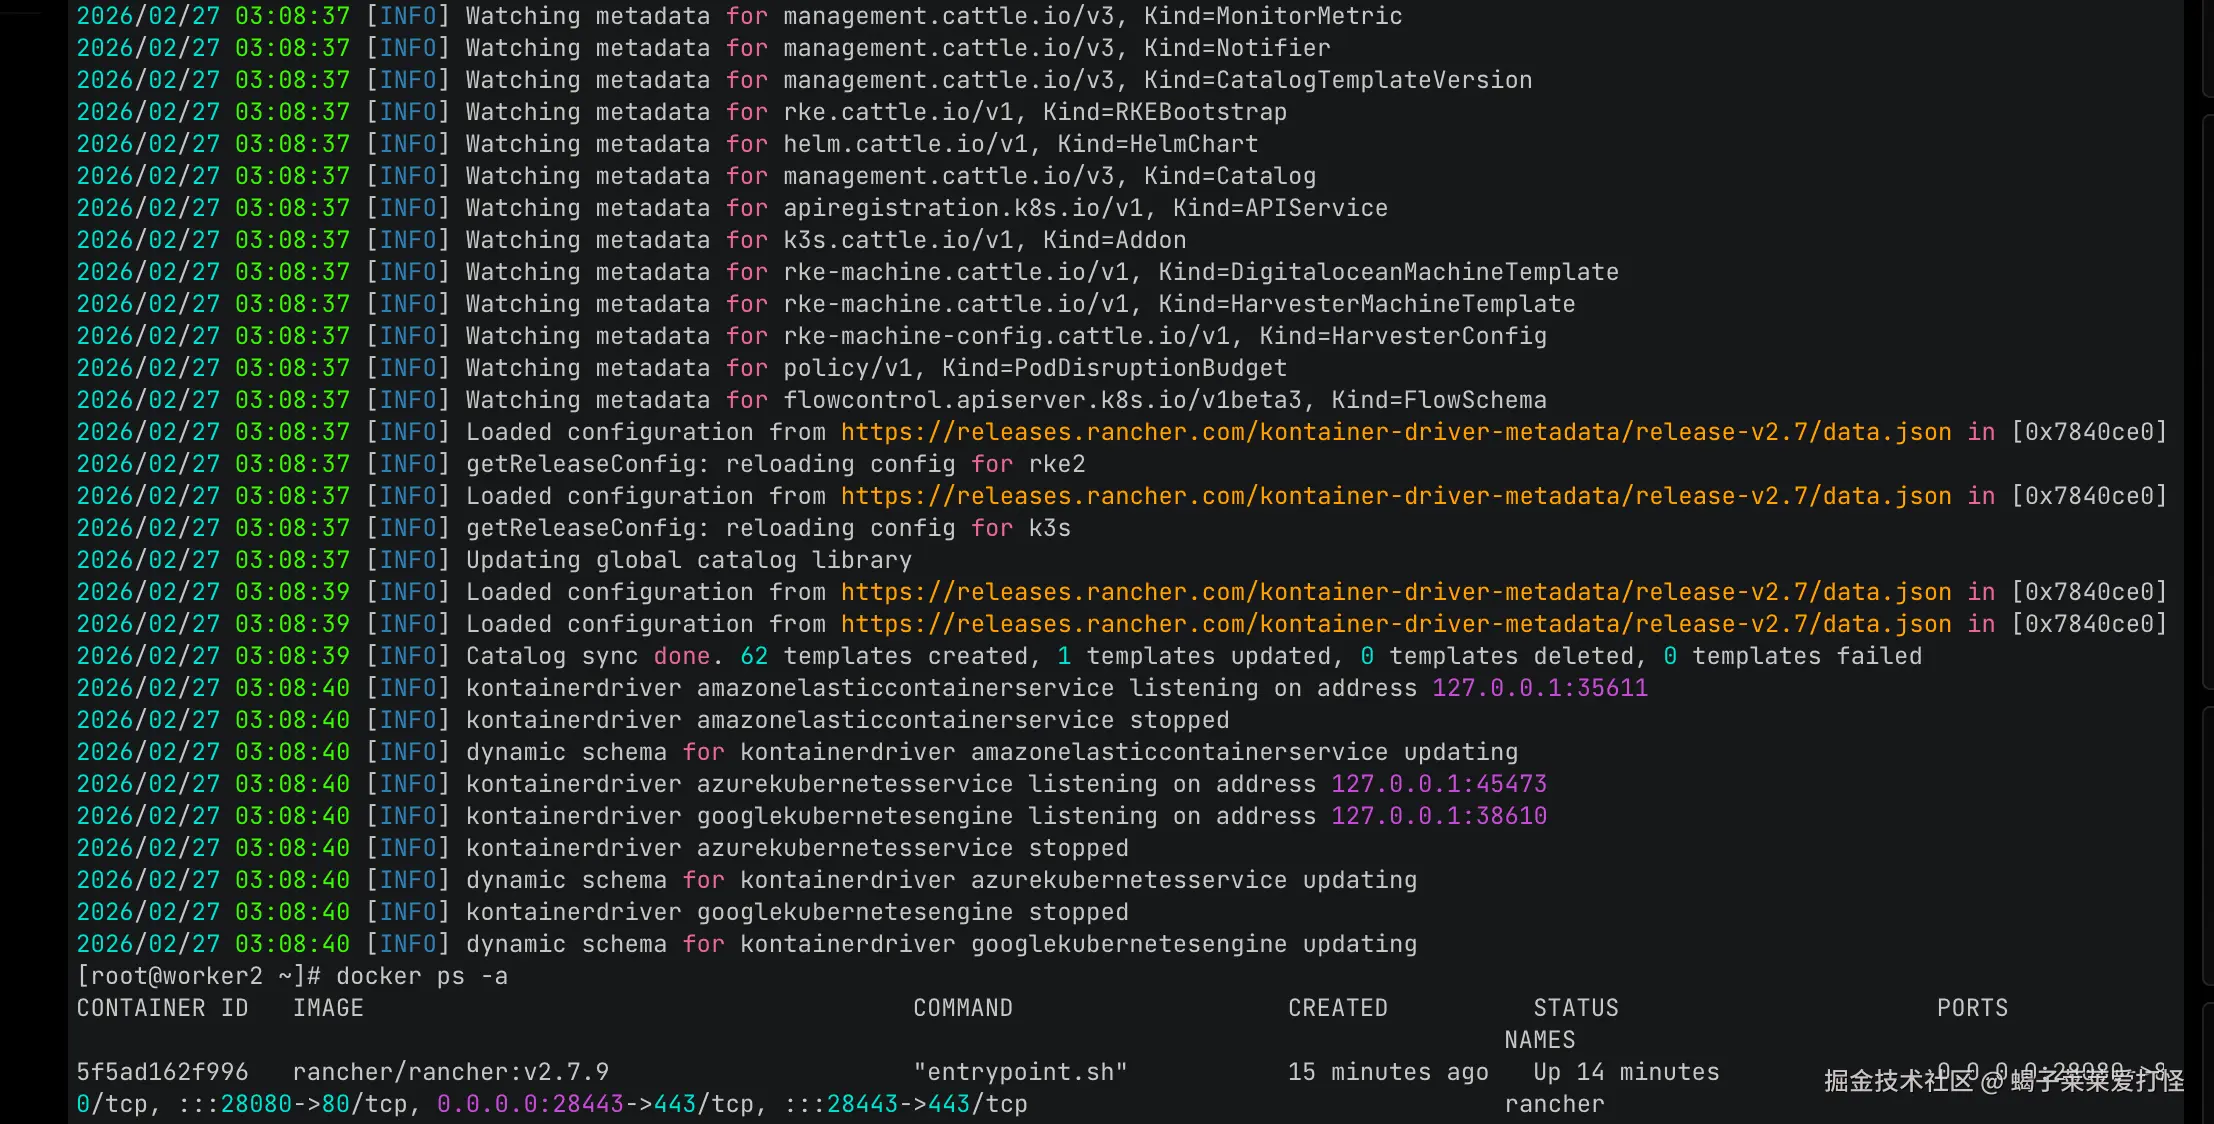Click Kind=PodDisruptionBudget in the log
Screen dimensions: 2214x1124
point(1114,368)
